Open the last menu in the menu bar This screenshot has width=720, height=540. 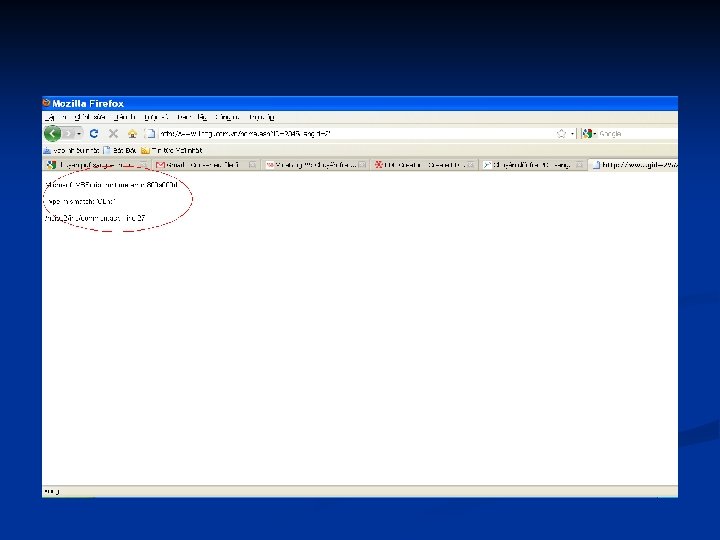pos(261,118)
